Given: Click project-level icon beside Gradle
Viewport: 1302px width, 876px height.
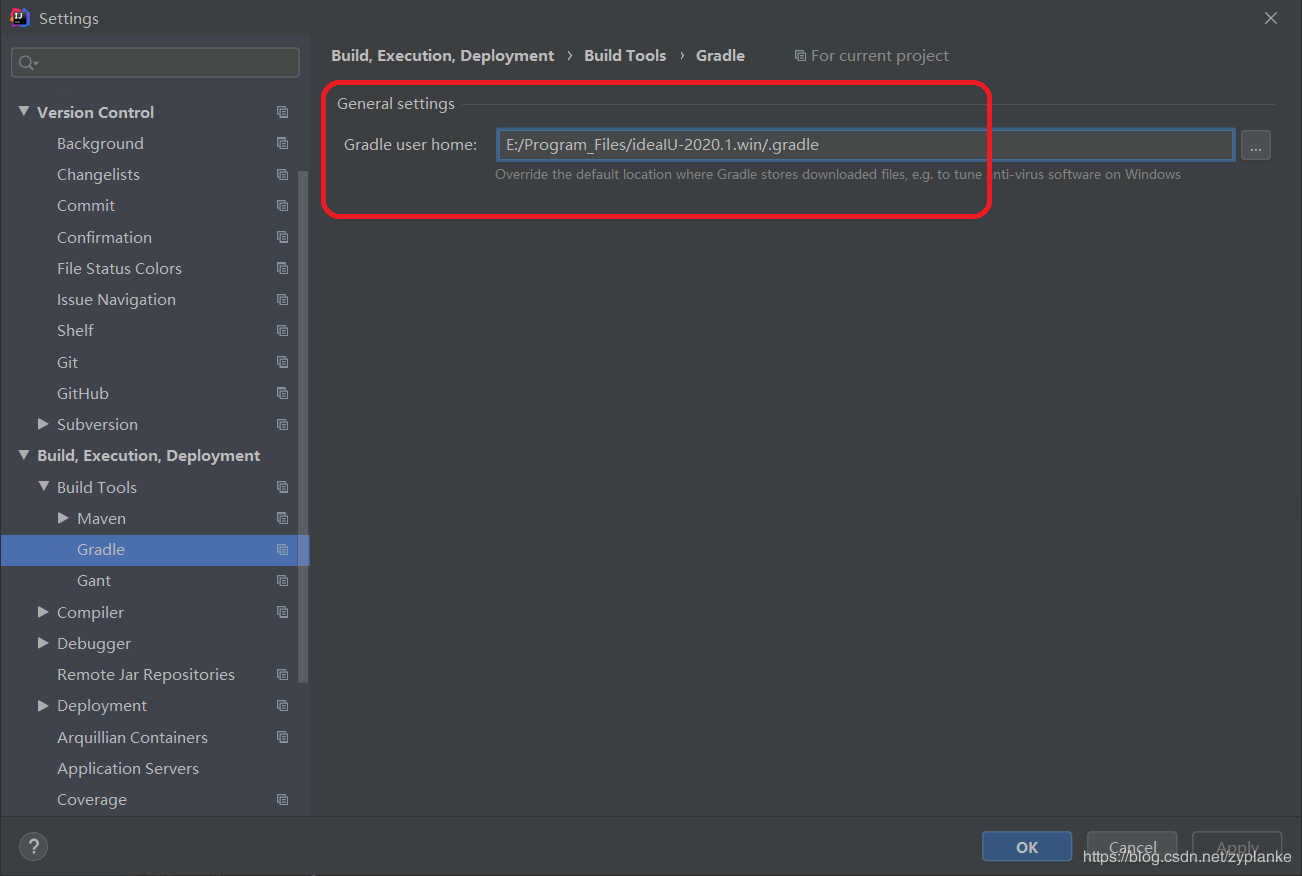Looking at the screenshot, I should tap(283, 549).
